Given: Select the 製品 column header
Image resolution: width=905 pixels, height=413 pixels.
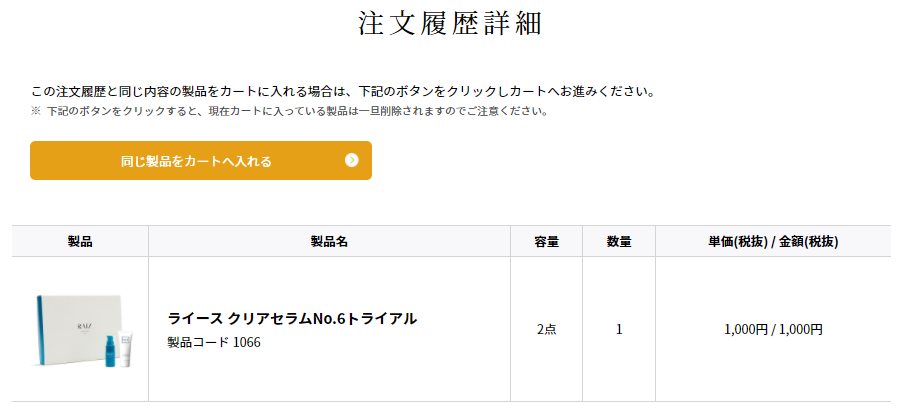Looking at the screenshot, I should click(80, 242).
